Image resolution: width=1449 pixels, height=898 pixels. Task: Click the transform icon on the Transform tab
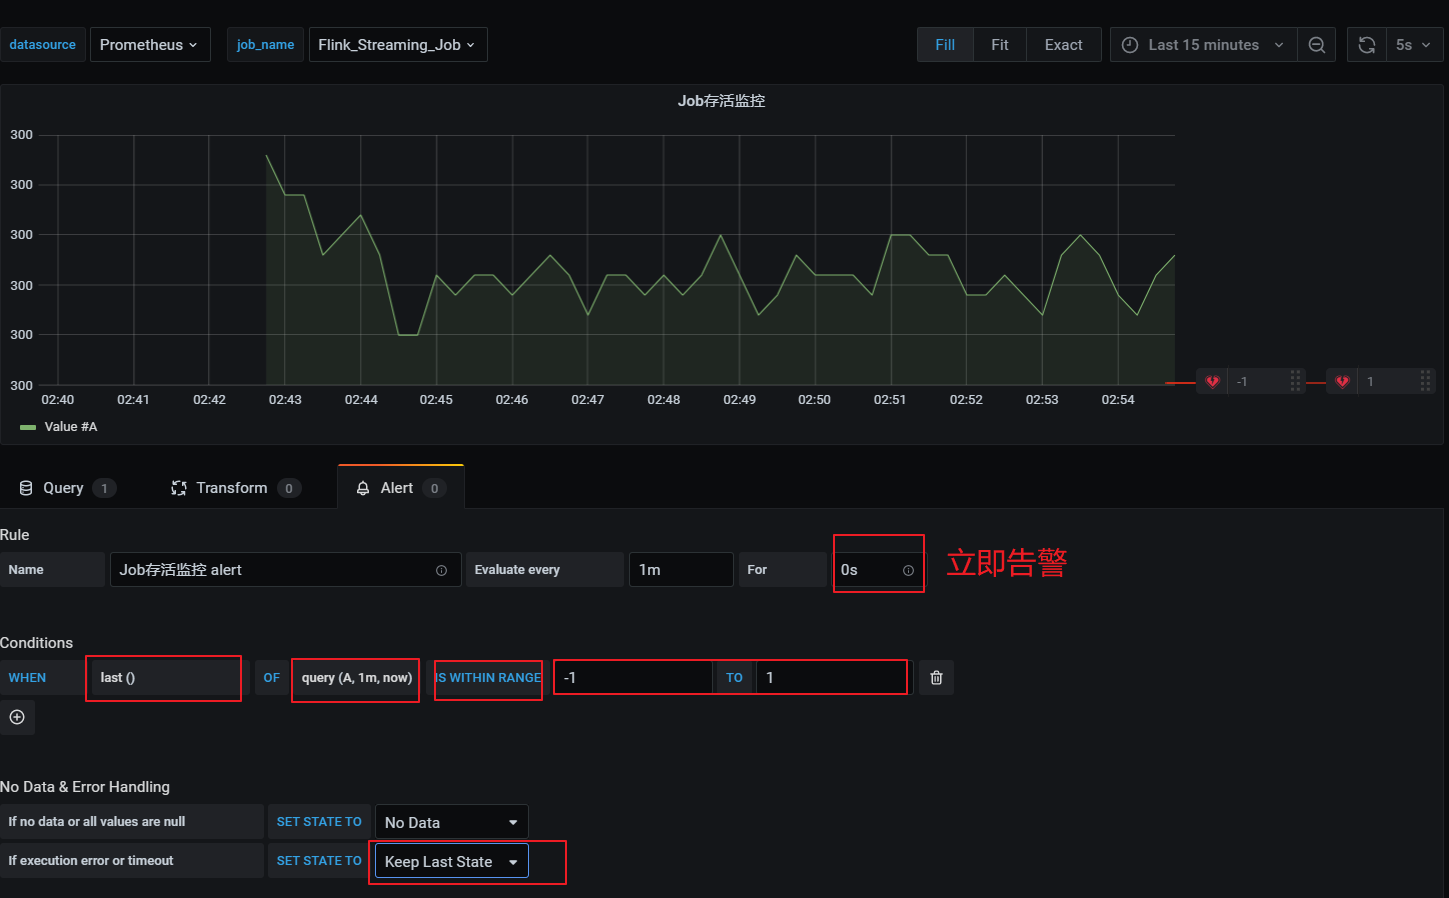pos(179,488)
